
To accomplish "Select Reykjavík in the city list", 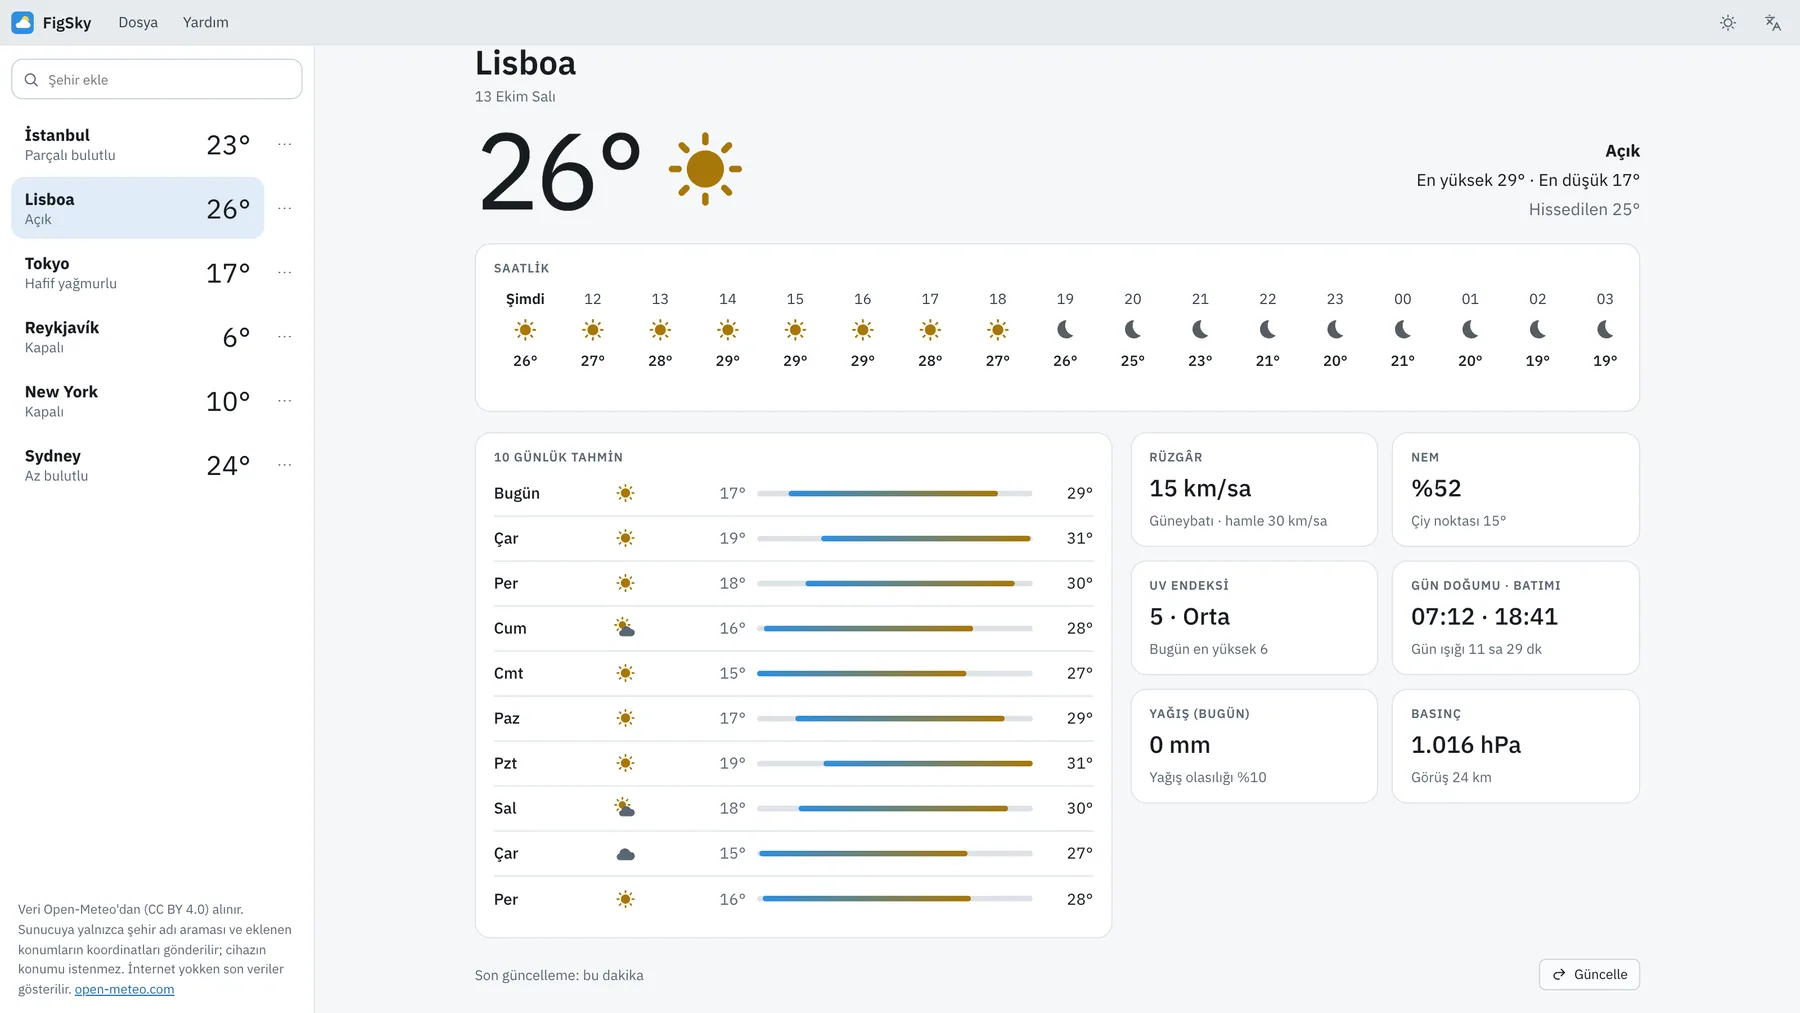I will [x=138, y=337].
